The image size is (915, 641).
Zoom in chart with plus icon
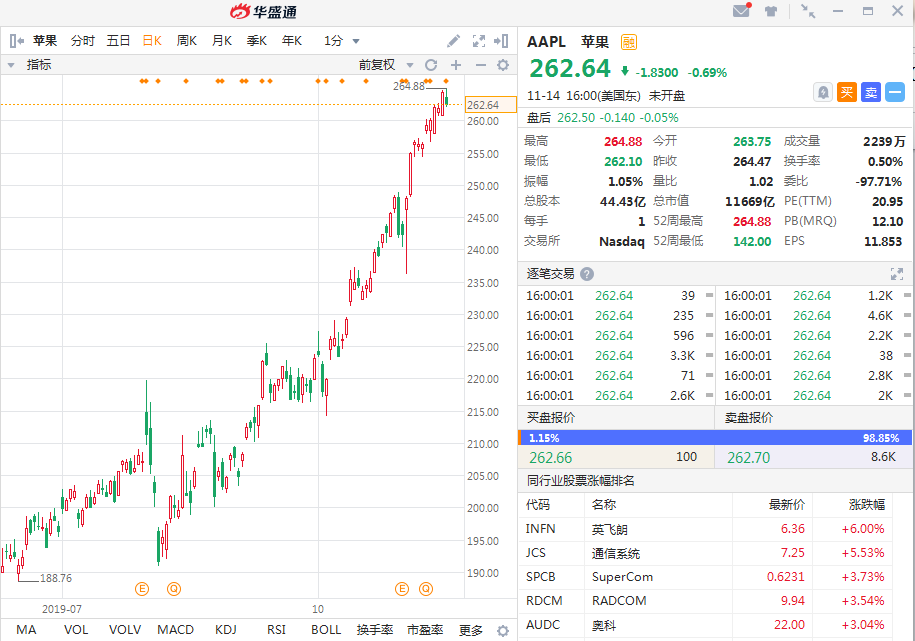pyautogui.click(x=456, y=65)
